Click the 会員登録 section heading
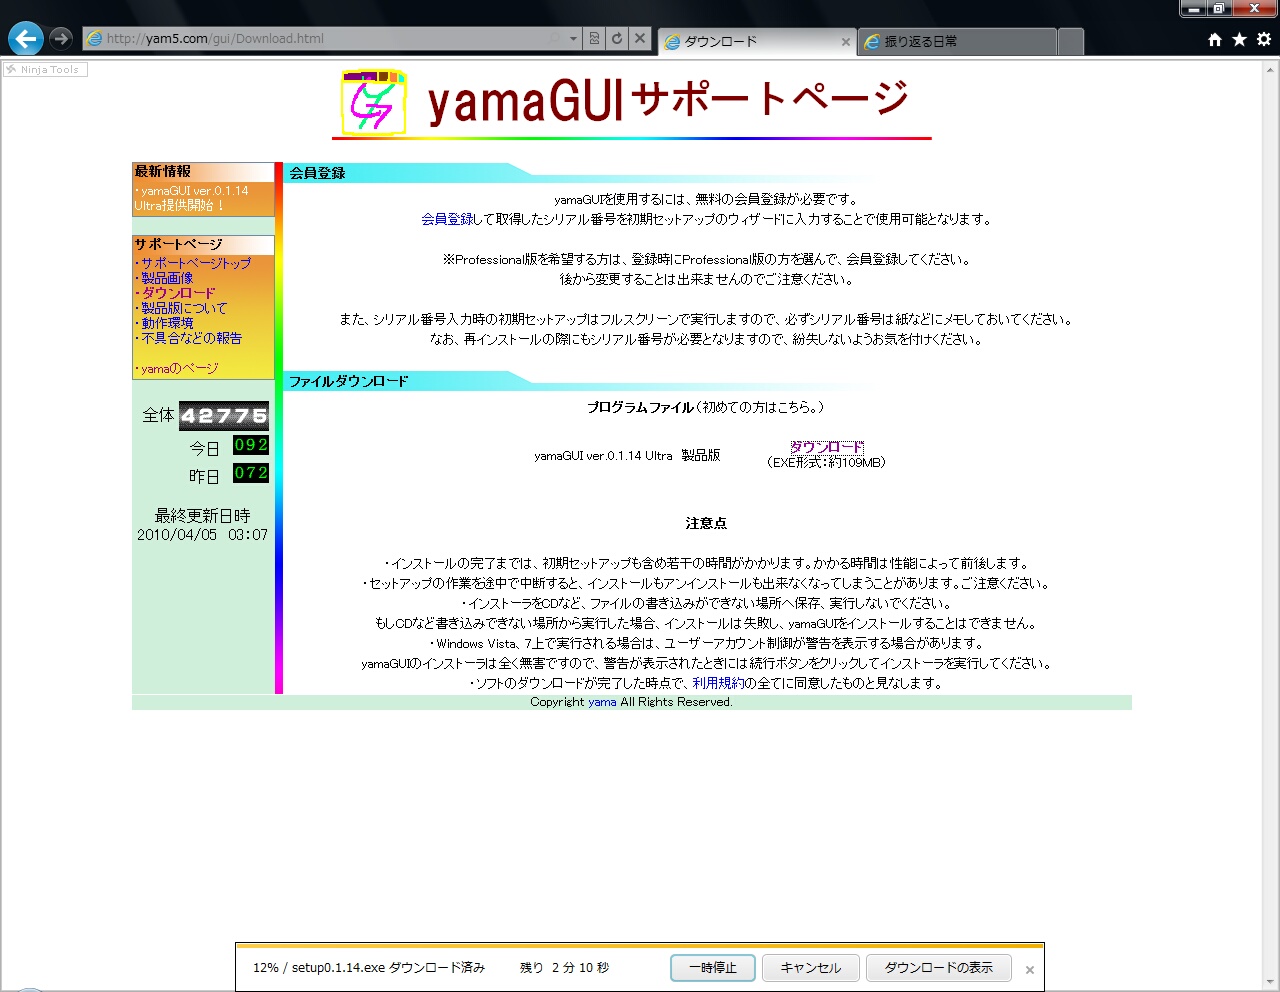This screenshot has width=1280, height=992. 317,173
